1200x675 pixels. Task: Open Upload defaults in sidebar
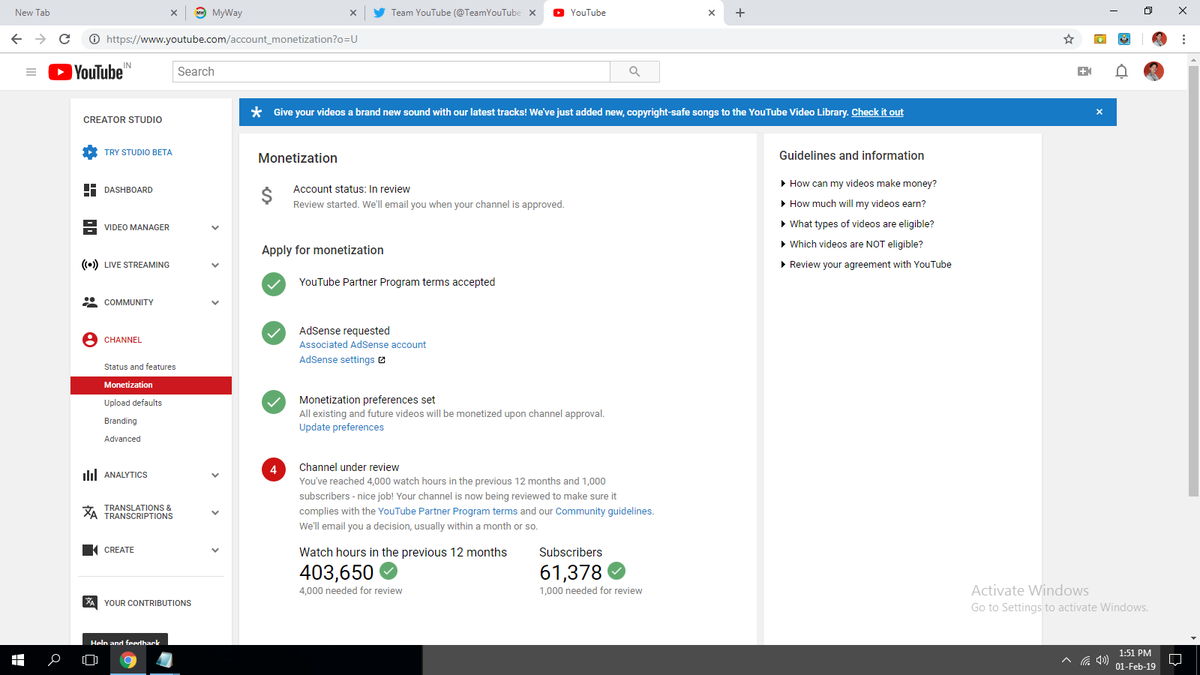click(133, 403)
